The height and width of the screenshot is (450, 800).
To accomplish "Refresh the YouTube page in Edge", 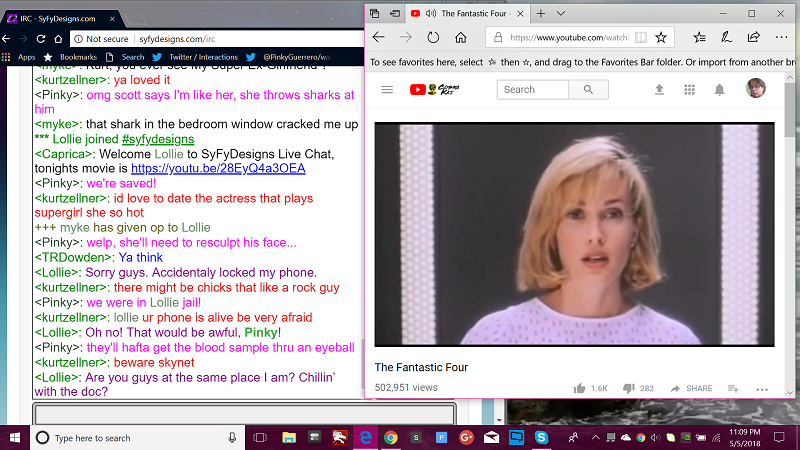I will pyautogui.click(x=433, y=37).
